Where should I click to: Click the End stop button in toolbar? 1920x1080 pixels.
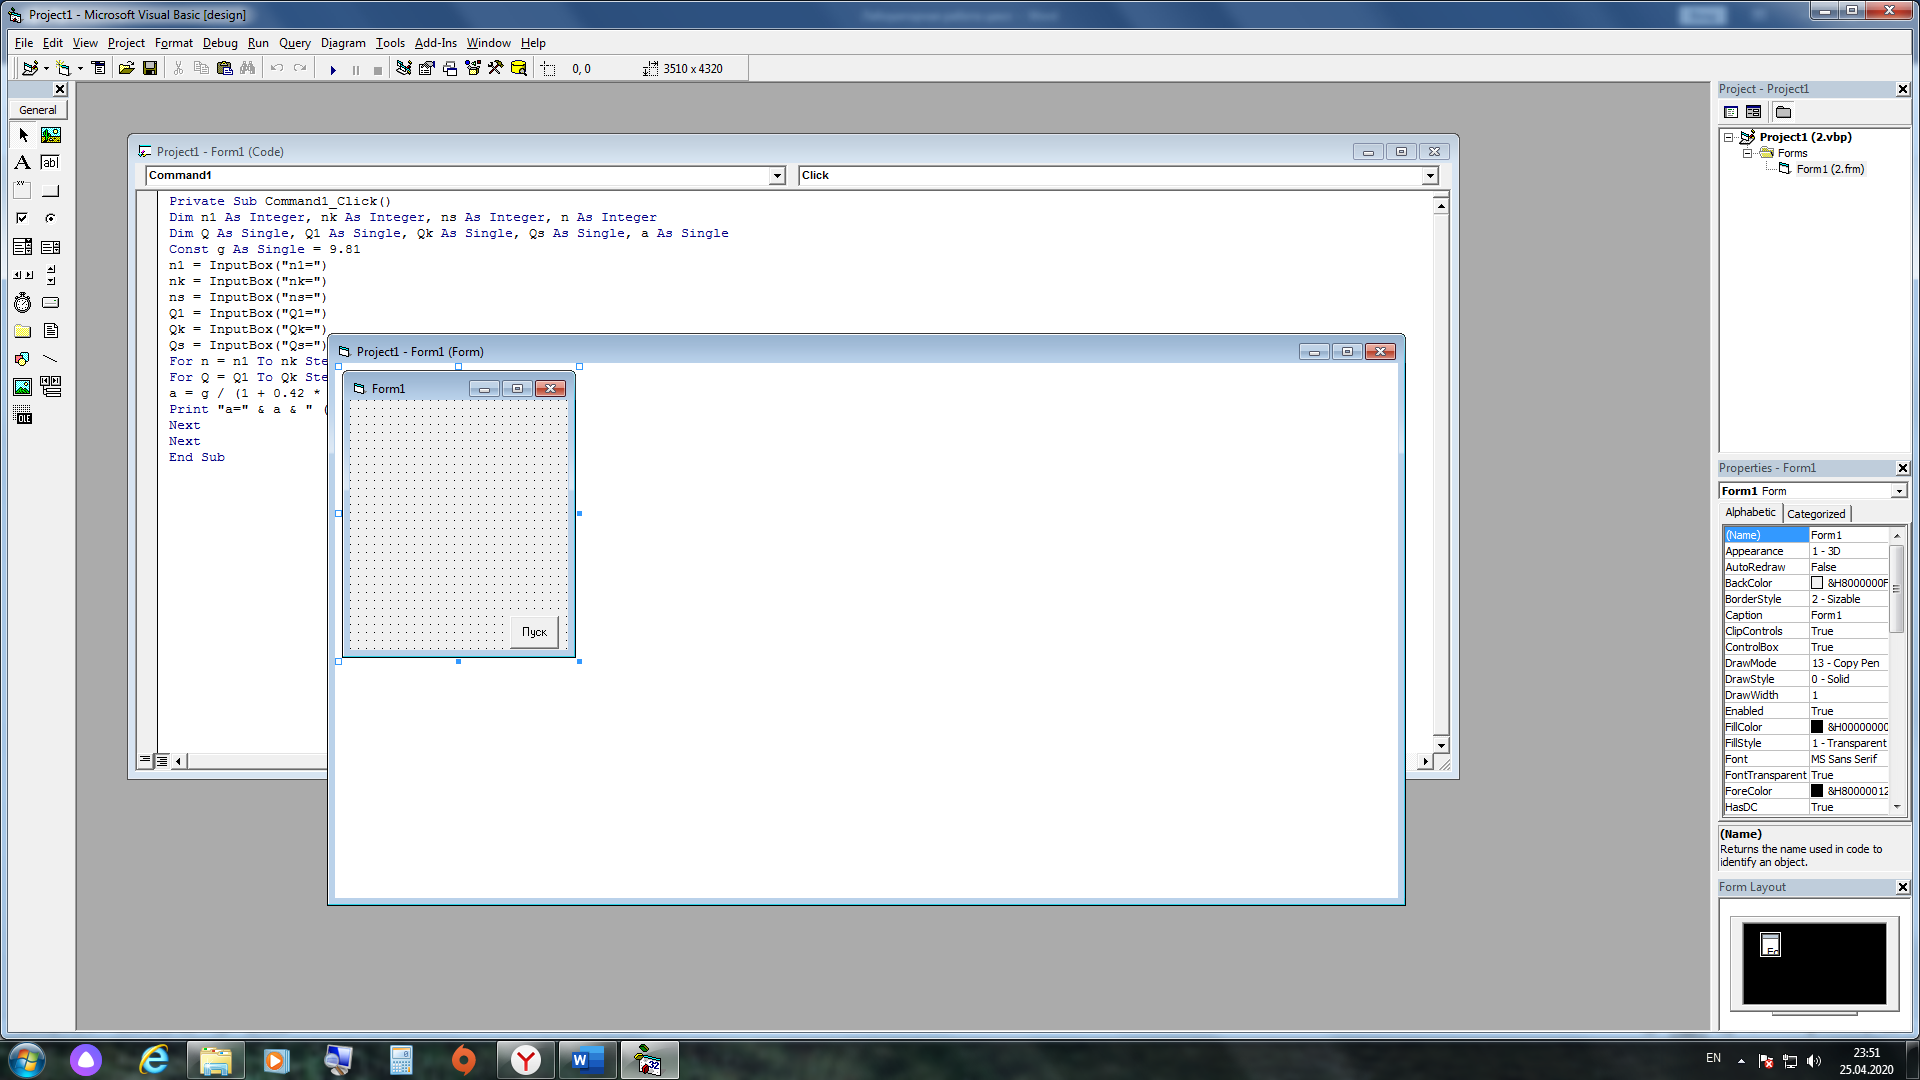point(377,69)
